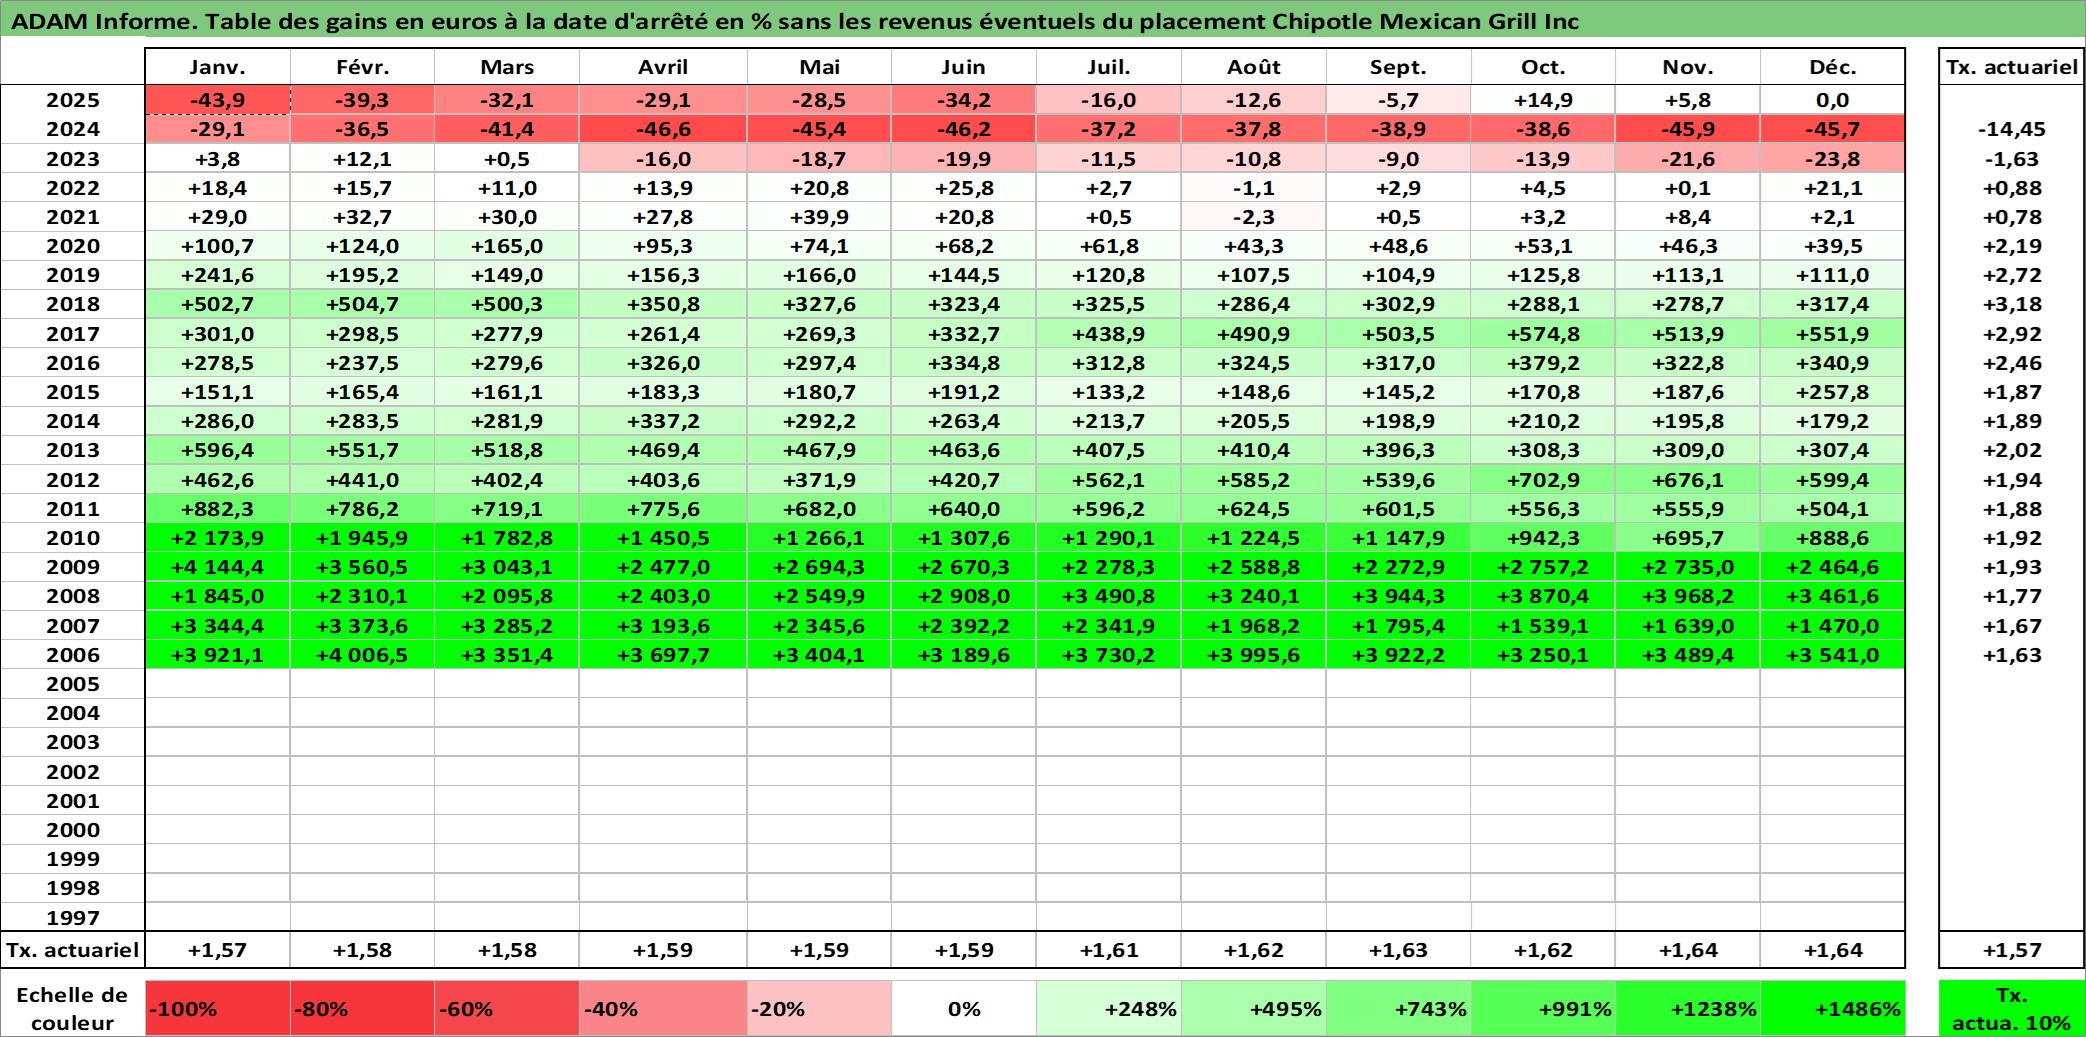Select the -14,45 actuarial rate for 2024
This screenshot has width=2086, height=1037.
[x=2011, y=129]
